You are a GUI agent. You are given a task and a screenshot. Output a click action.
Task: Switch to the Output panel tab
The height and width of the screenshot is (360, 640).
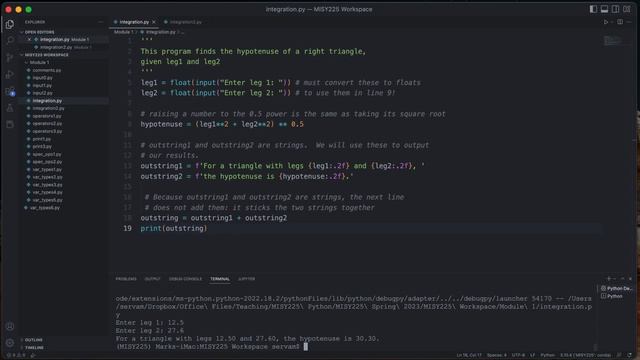tap(152, 279)
